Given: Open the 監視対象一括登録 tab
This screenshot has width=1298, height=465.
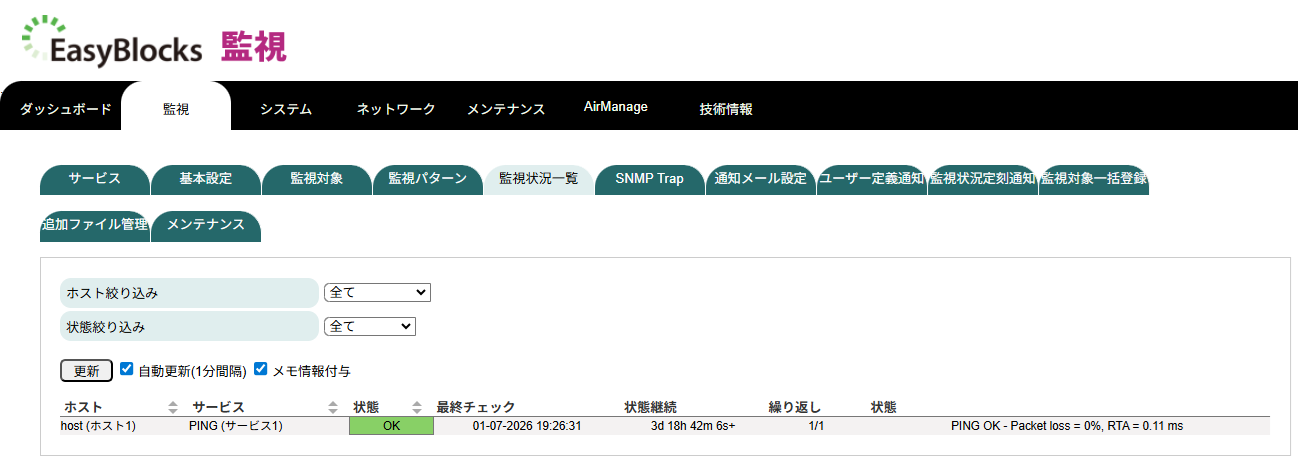Looking at the screenshot, I should (1094, 179).
